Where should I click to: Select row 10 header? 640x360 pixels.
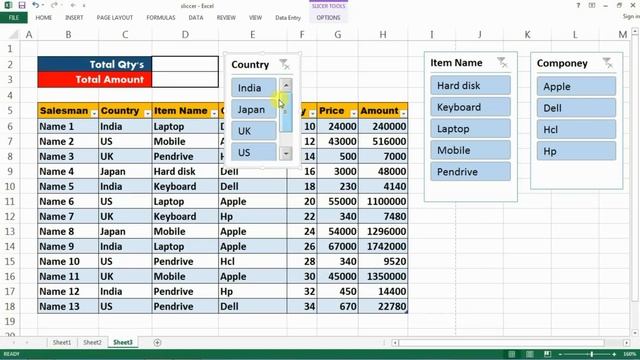tap(10, 187)
